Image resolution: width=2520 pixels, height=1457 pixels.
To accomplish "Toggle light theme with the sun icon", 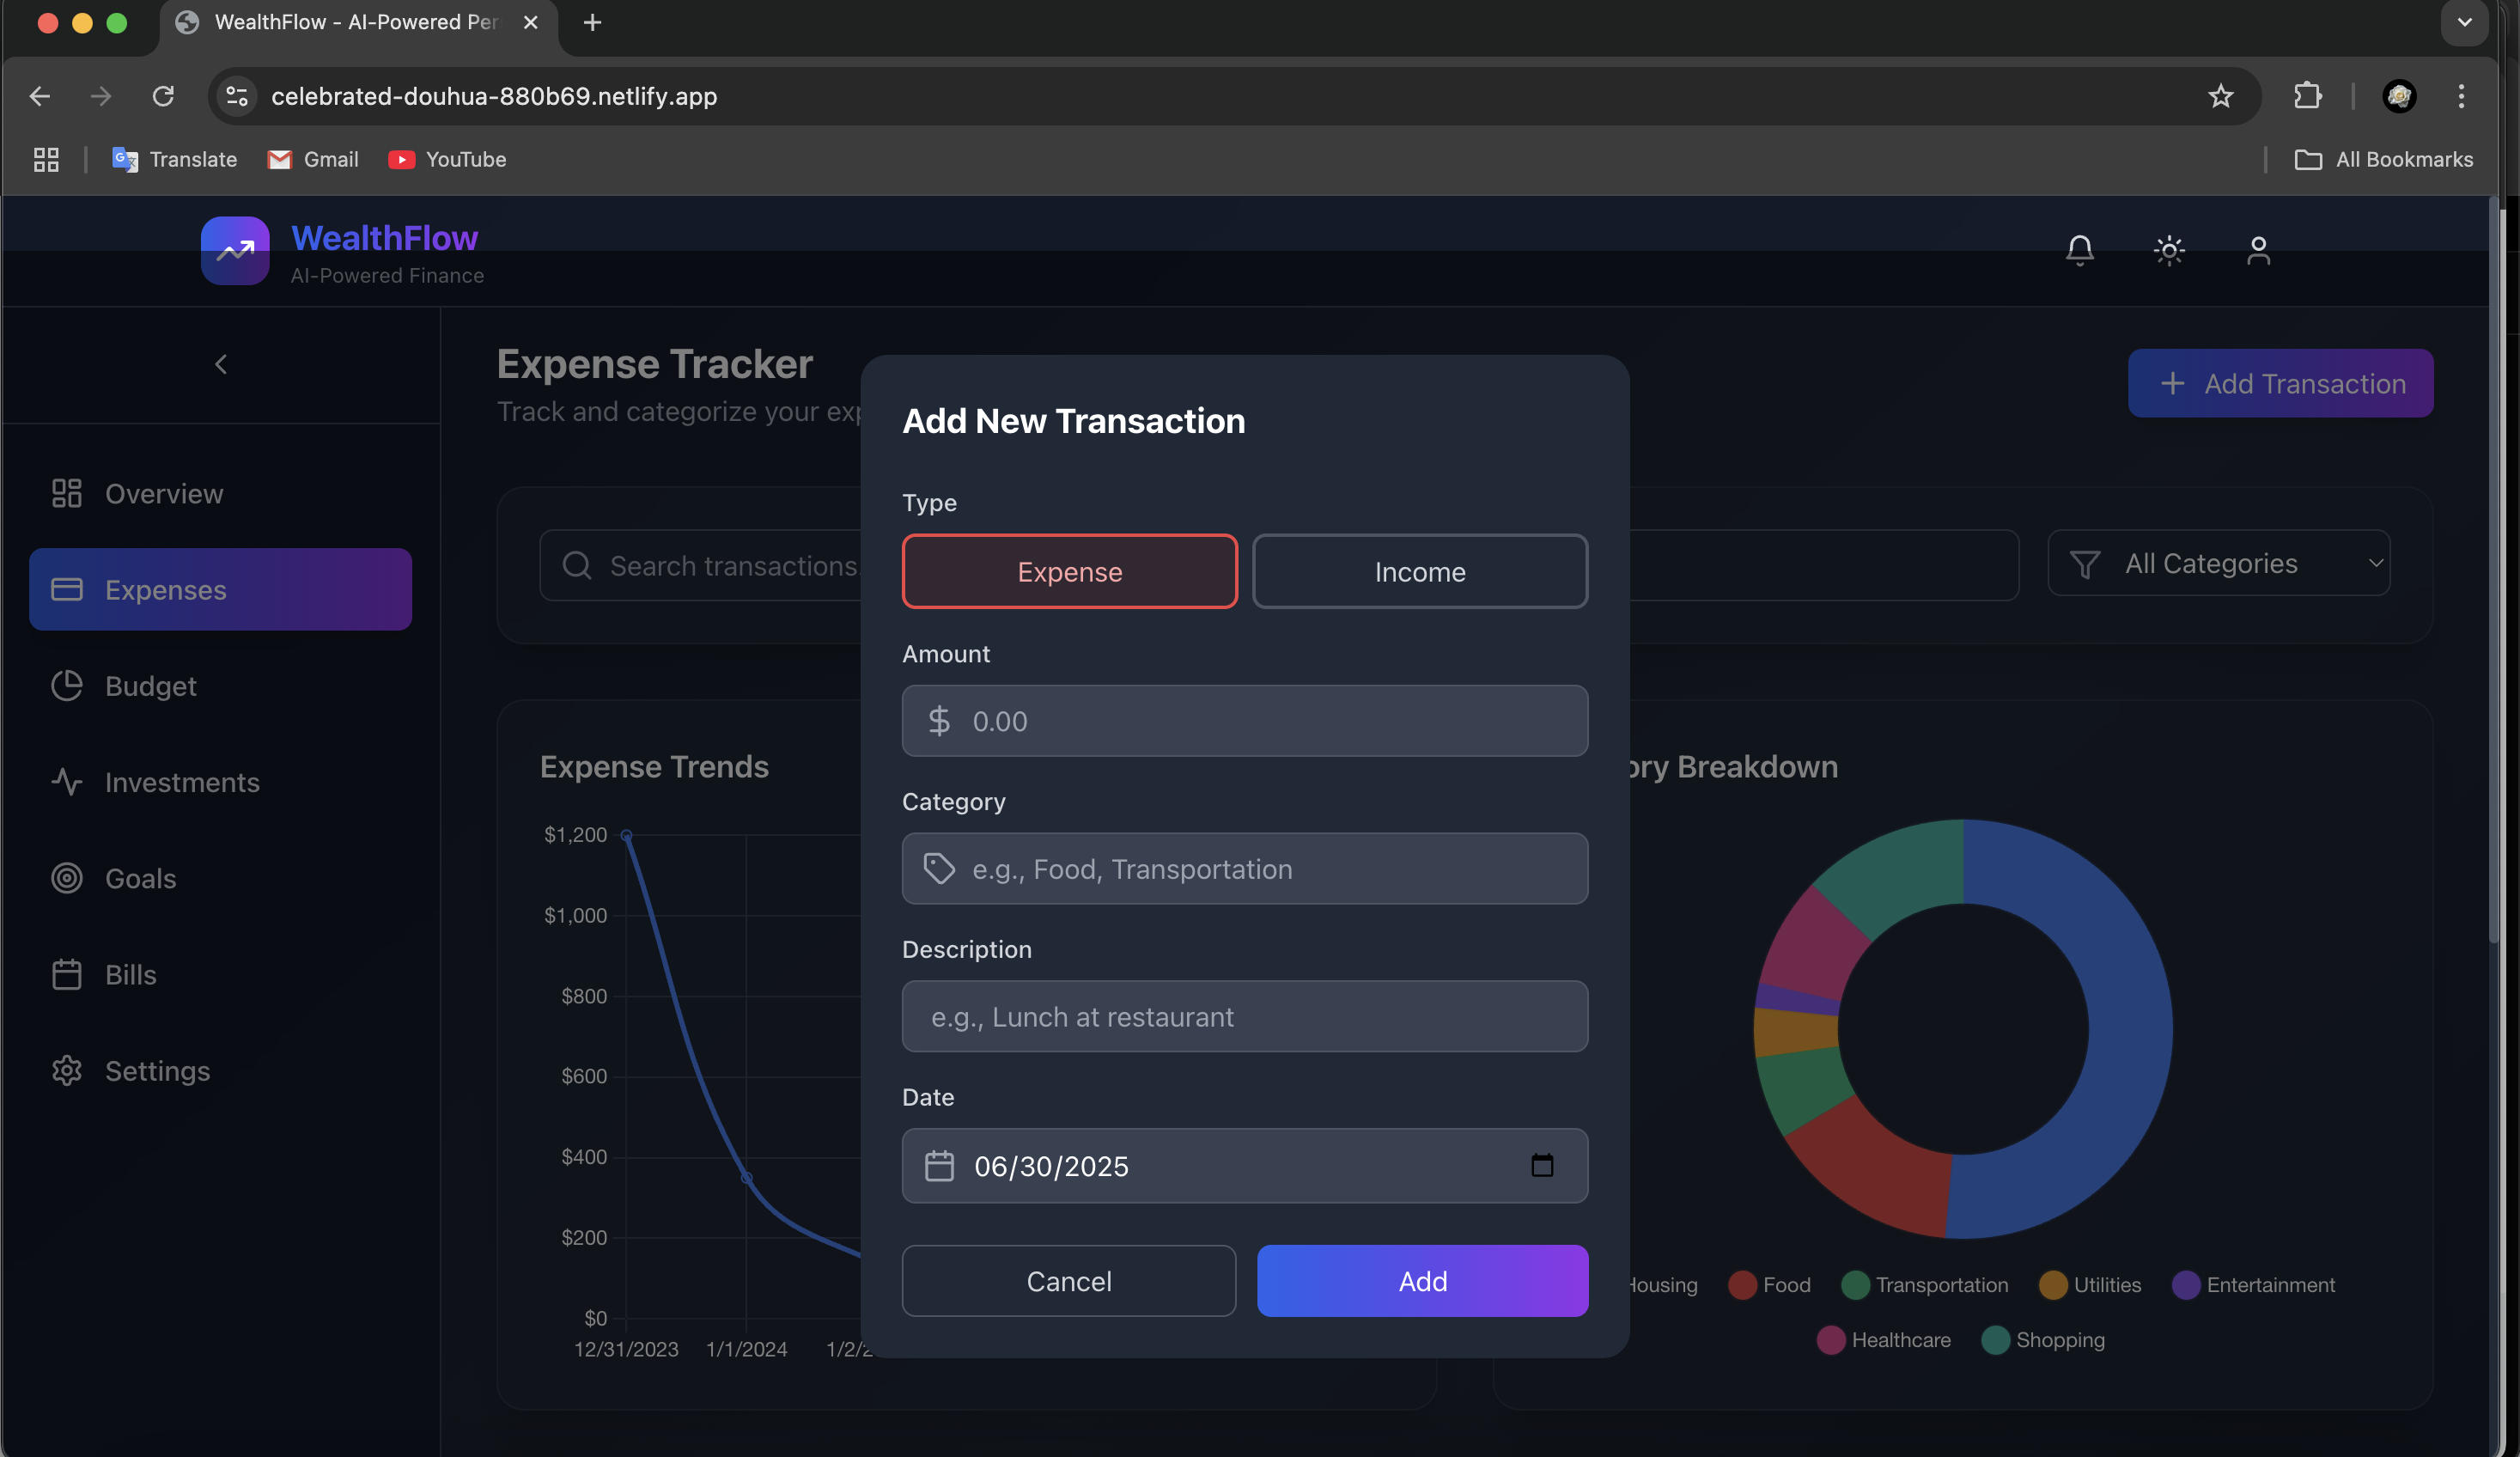I will [2168, 250].
